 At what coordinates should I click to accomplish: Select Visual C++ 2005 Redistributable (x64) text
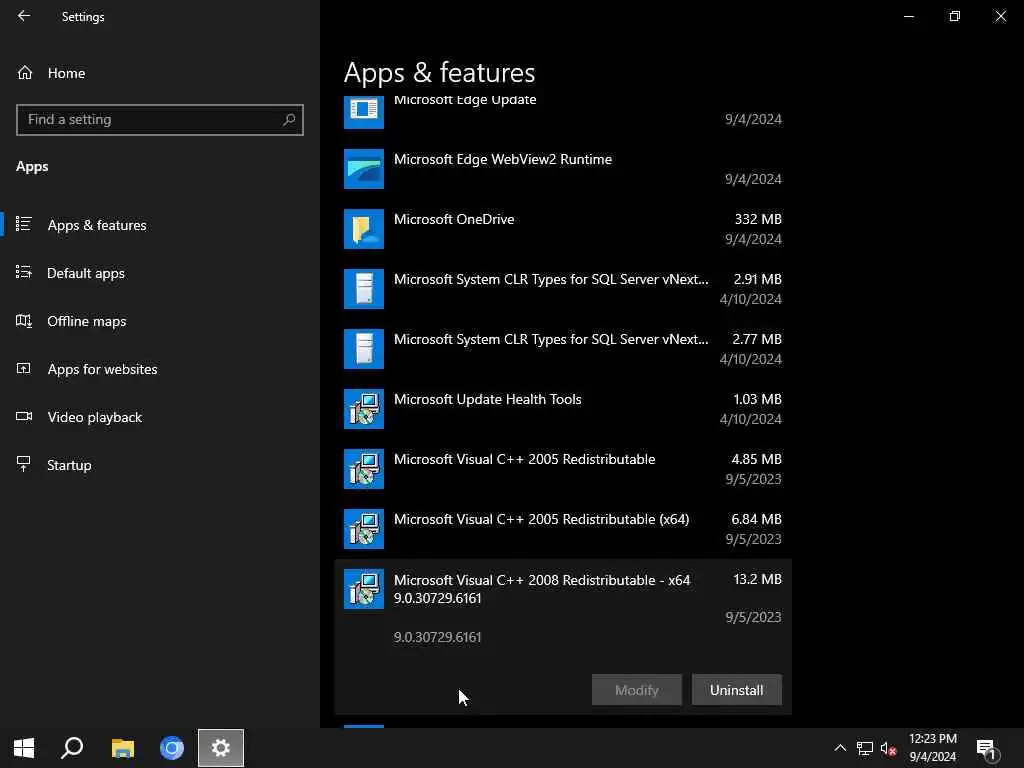[x=541, y=519]
